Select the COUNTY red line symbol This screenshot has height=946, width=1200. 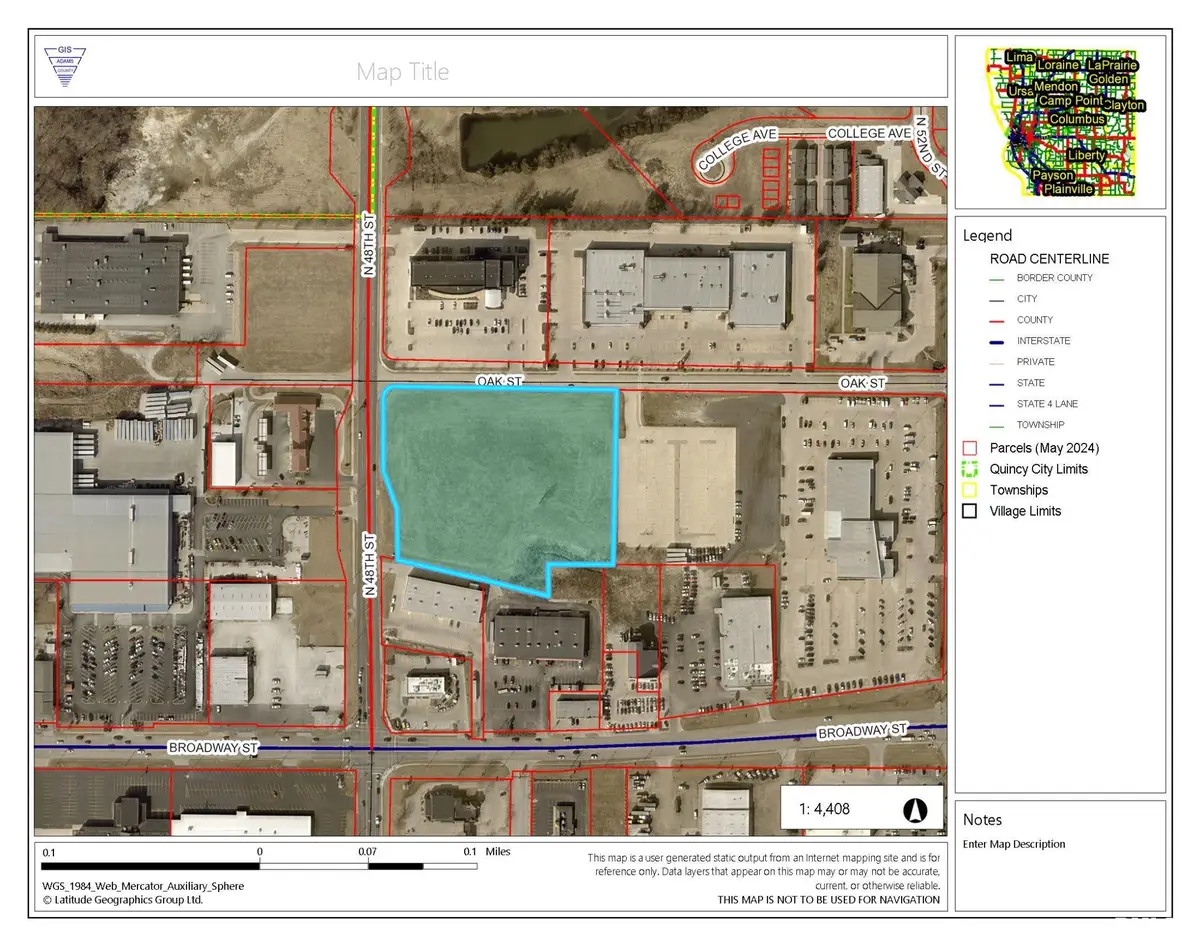[995, 320]
